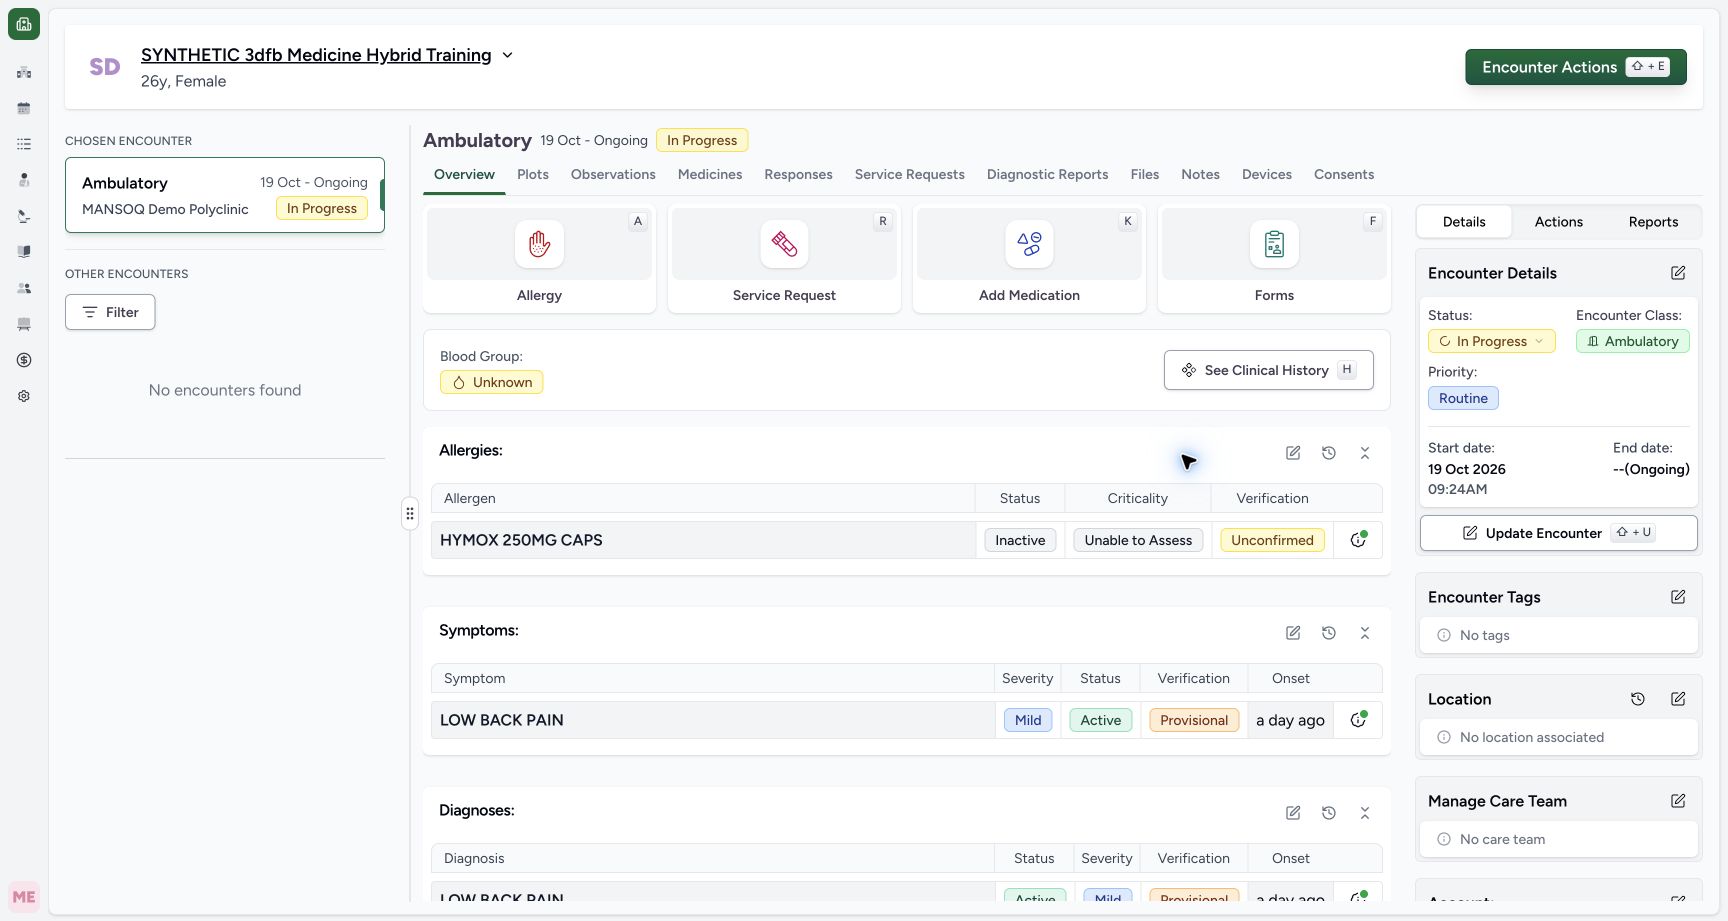Grab the sidebar collapse handle
The width and height of the screenshot is (1728, 921).
[x=410, y=513]
